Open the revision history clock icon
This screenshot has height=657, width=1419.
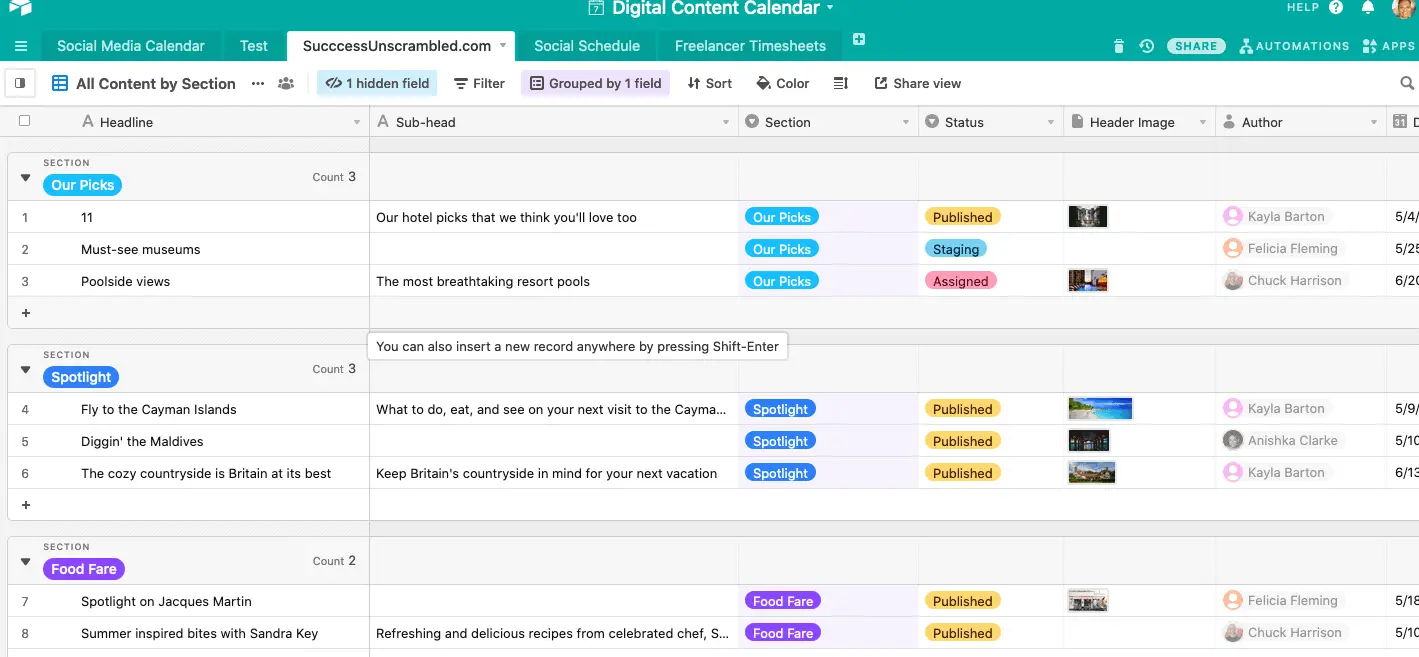1147,46
